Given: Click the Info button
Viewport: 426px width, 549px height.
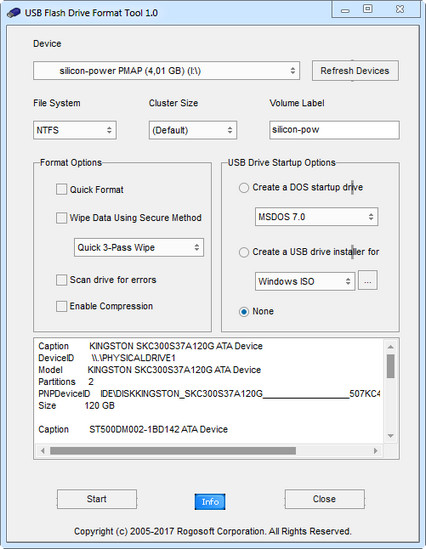Looking at the screenshot, I should point(210,502).
